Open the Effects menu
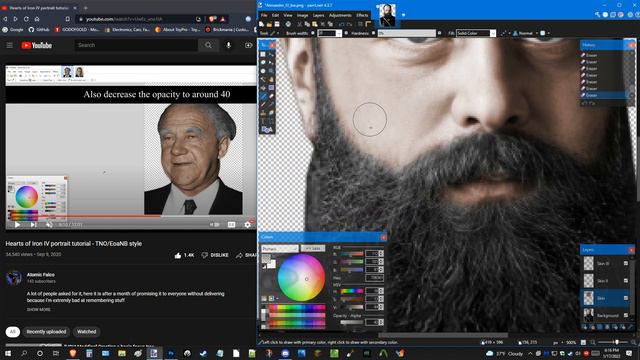Viewport: 640px width, 360px height. point(362,15)
